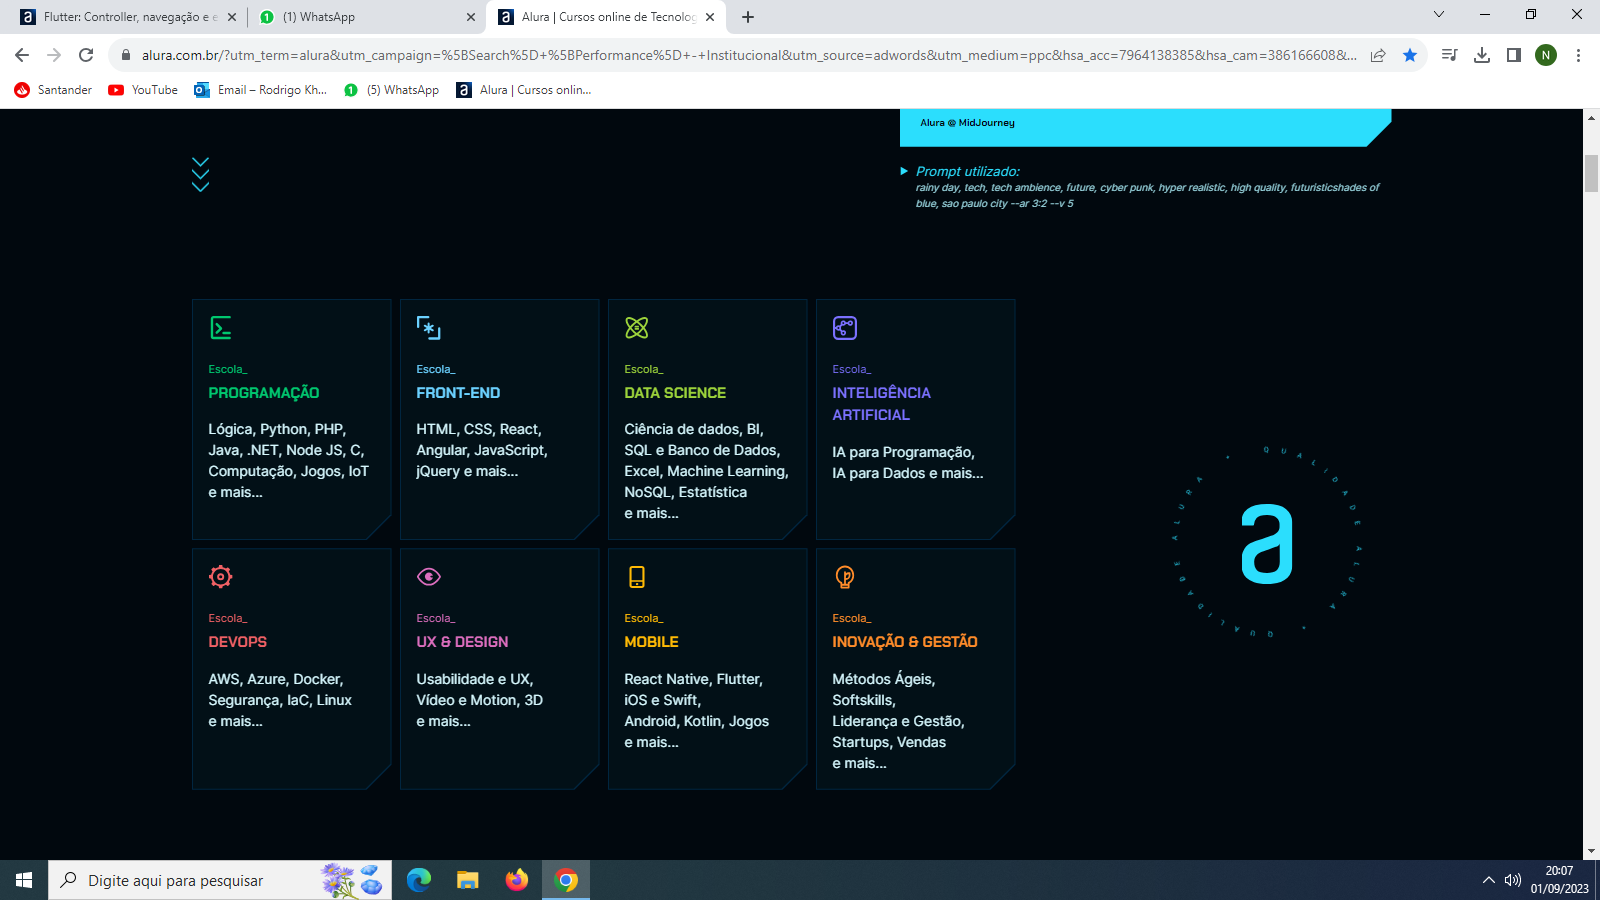
Task: Open a new browser tab
Action: coord(748,17)
